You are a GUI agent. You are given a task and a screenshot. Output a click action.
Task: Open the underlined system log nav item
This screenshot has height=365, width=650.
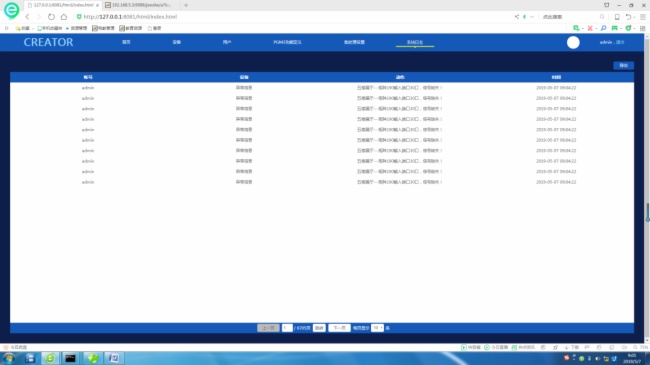point(415,42)
